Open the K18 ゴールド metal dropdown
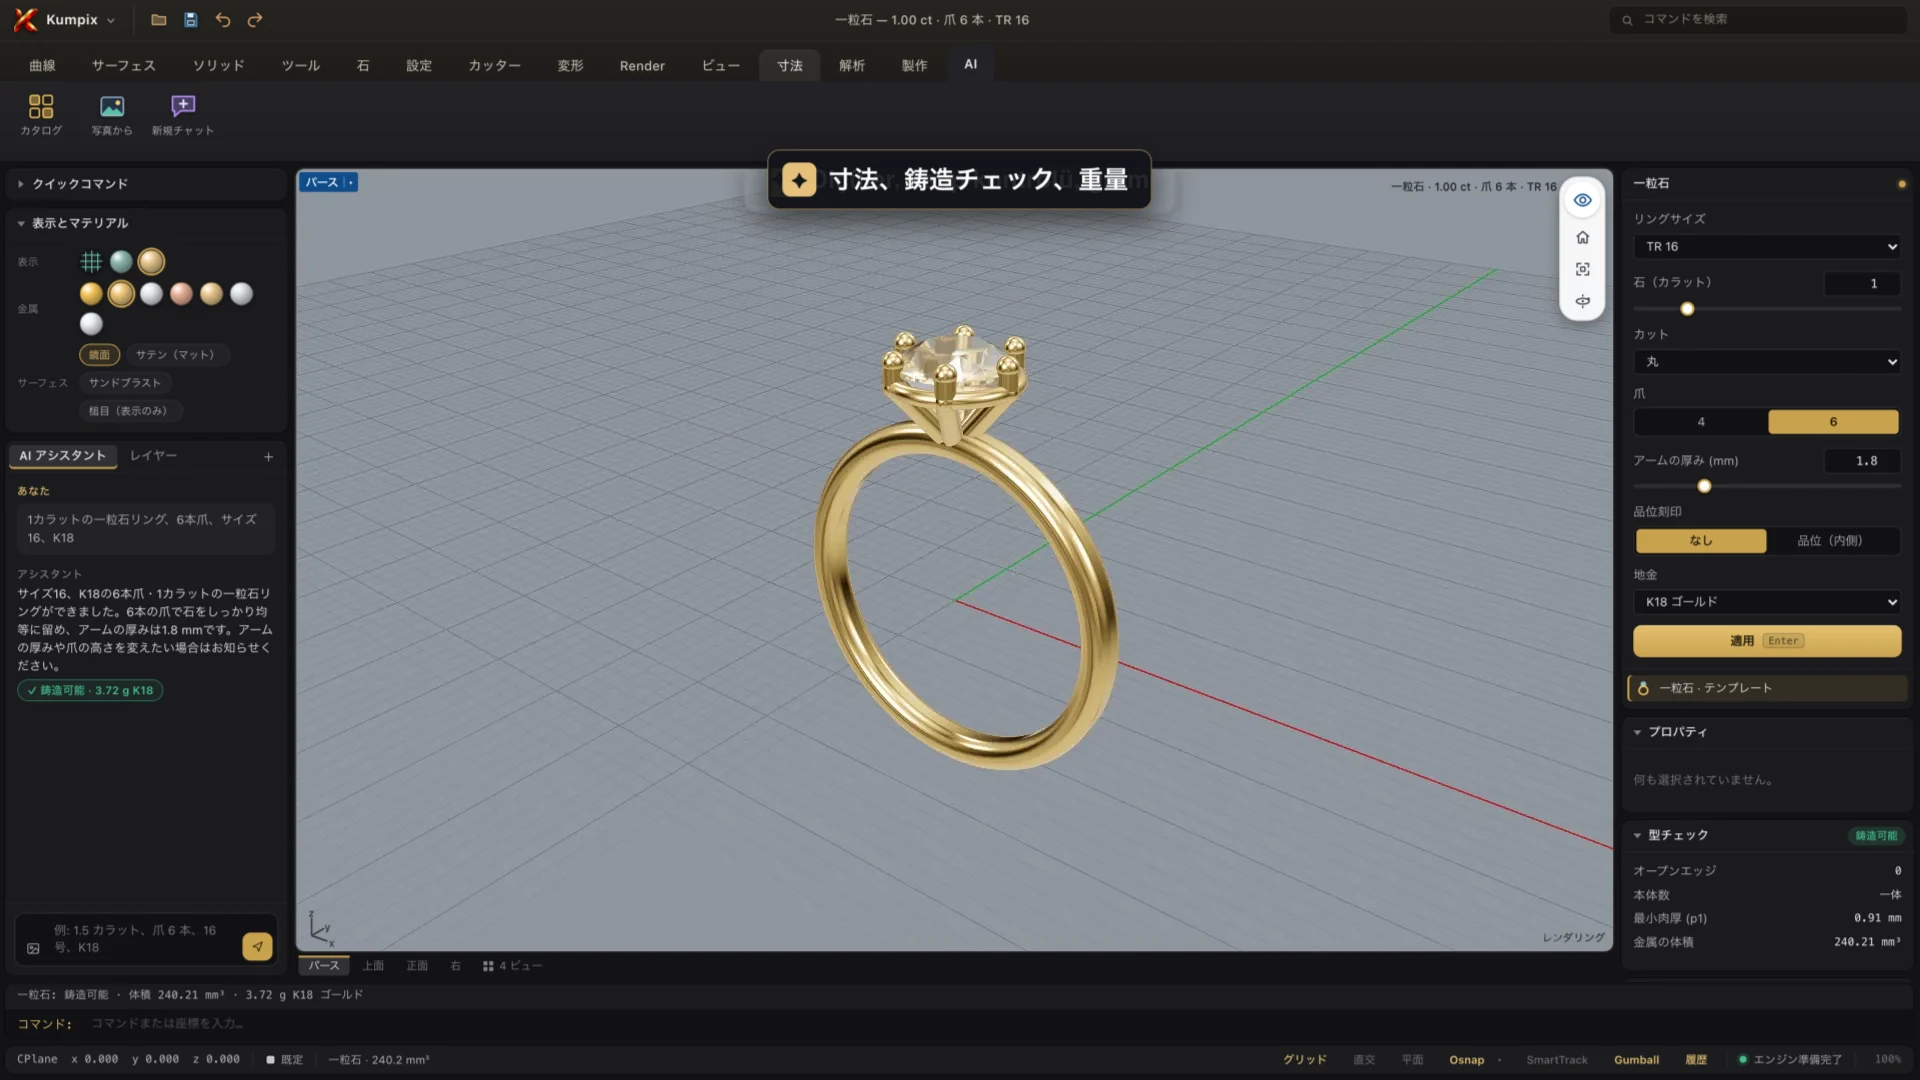 click(x=1767, y=602)
